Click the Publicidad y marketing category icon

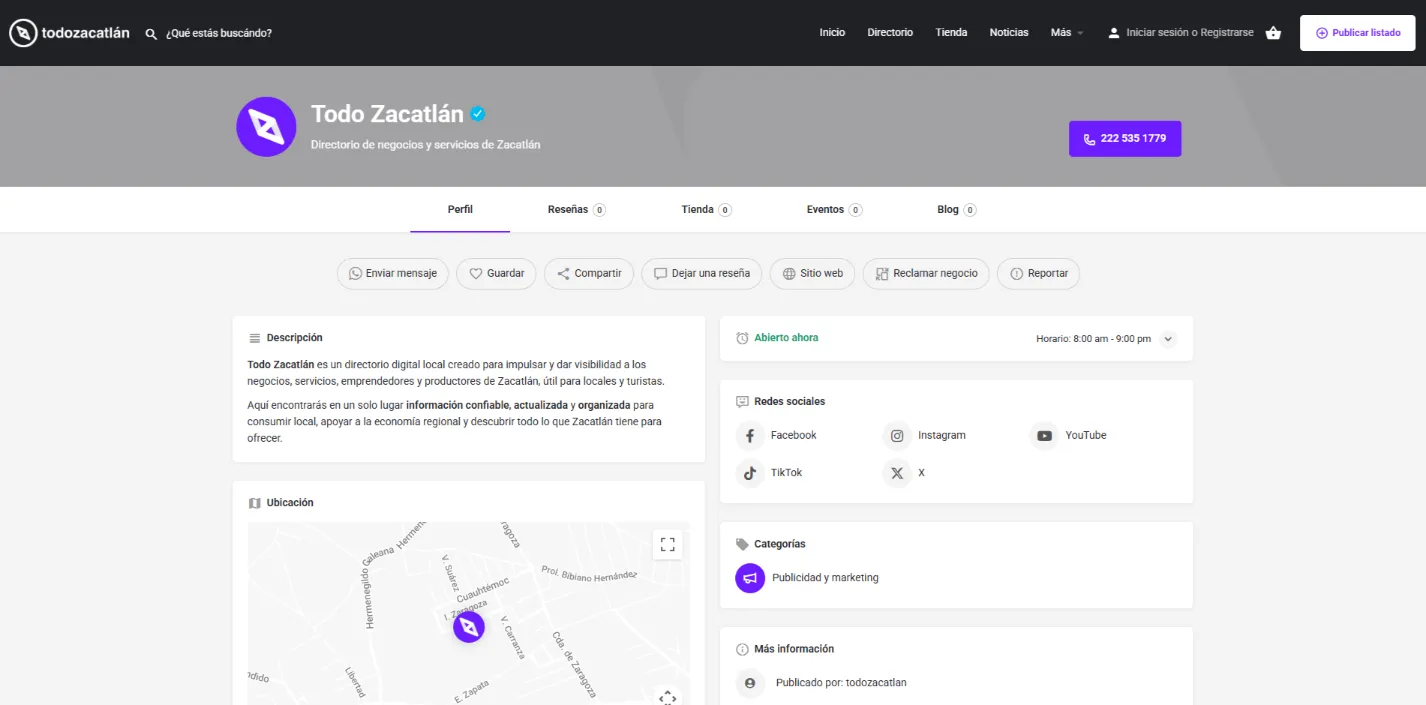click(x=750, y=578)
